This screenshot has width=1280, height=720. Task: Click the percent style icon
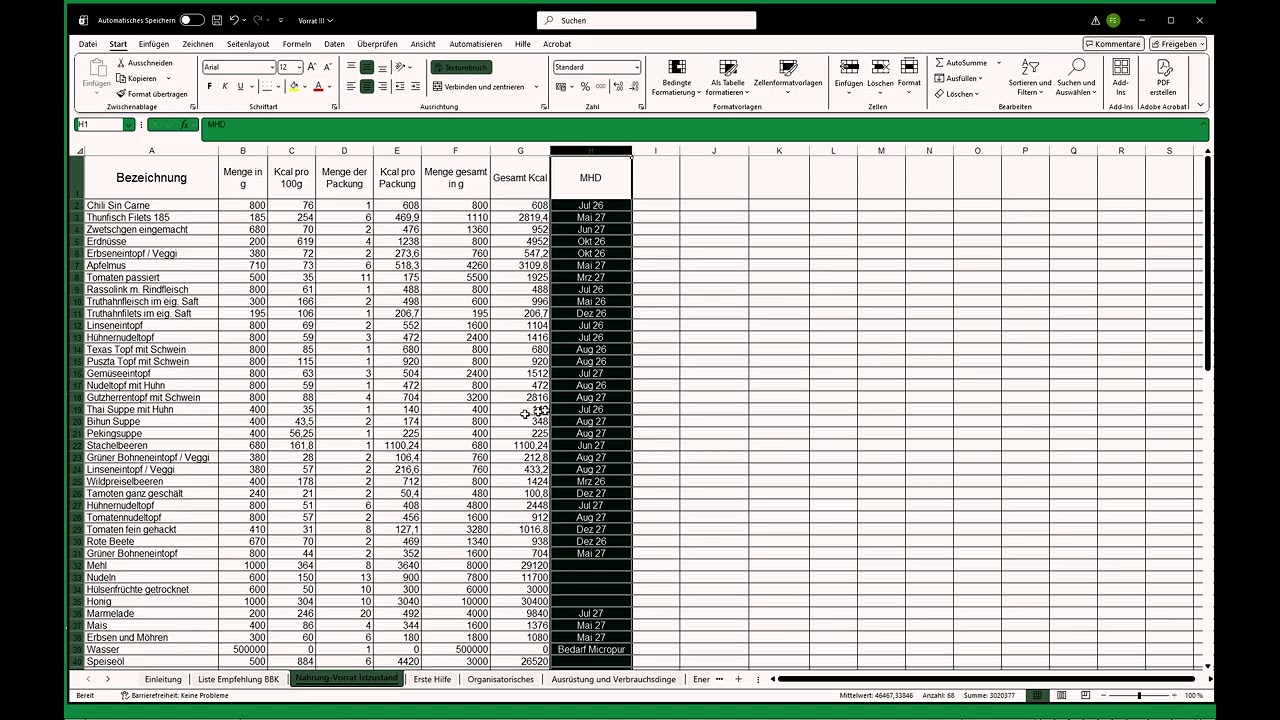pyautogui.click(x=586, y=87)
